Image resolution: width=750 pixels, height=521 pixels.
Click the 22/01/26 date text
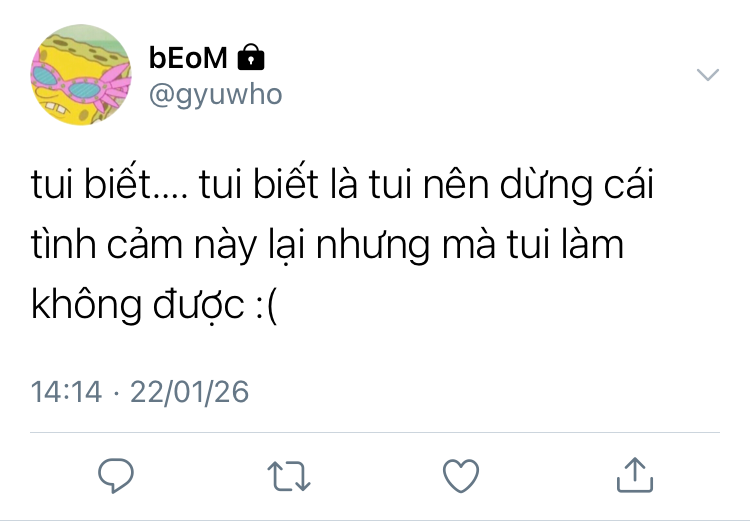pyautogui.click(x=189, y=392)
